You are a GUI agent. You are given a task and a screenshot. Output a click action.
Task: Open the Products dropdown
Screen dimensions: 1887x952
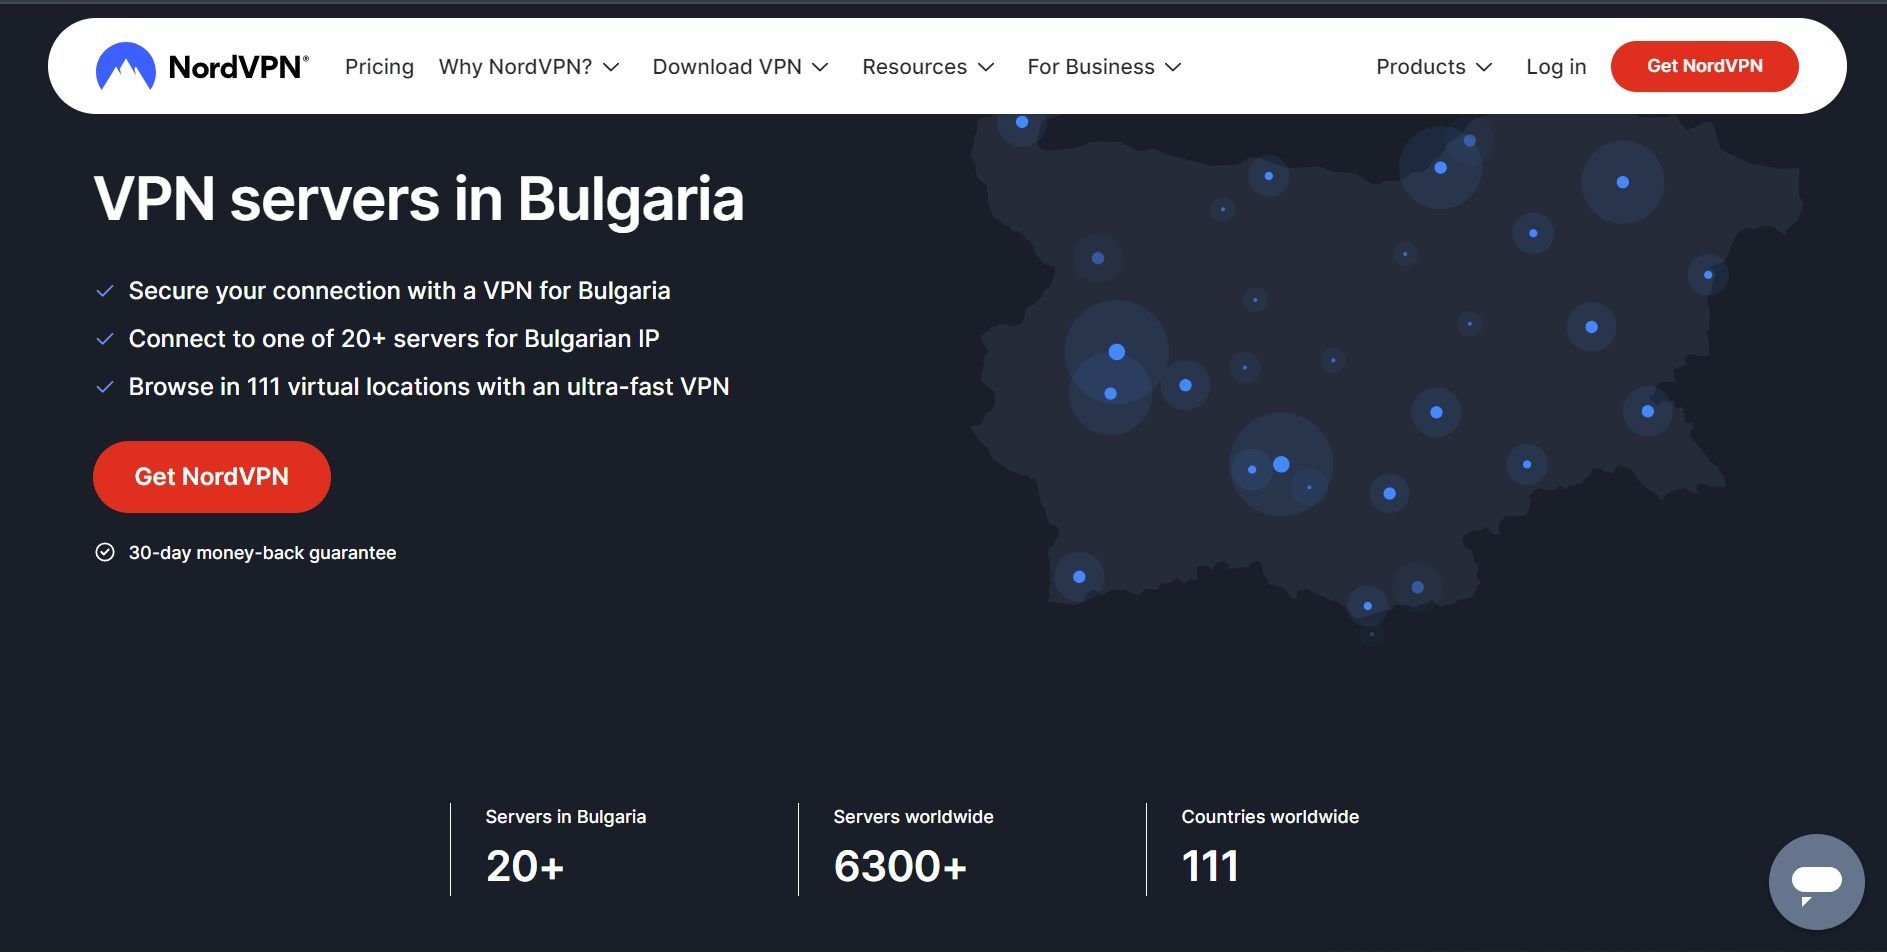tap(1434, 66)
